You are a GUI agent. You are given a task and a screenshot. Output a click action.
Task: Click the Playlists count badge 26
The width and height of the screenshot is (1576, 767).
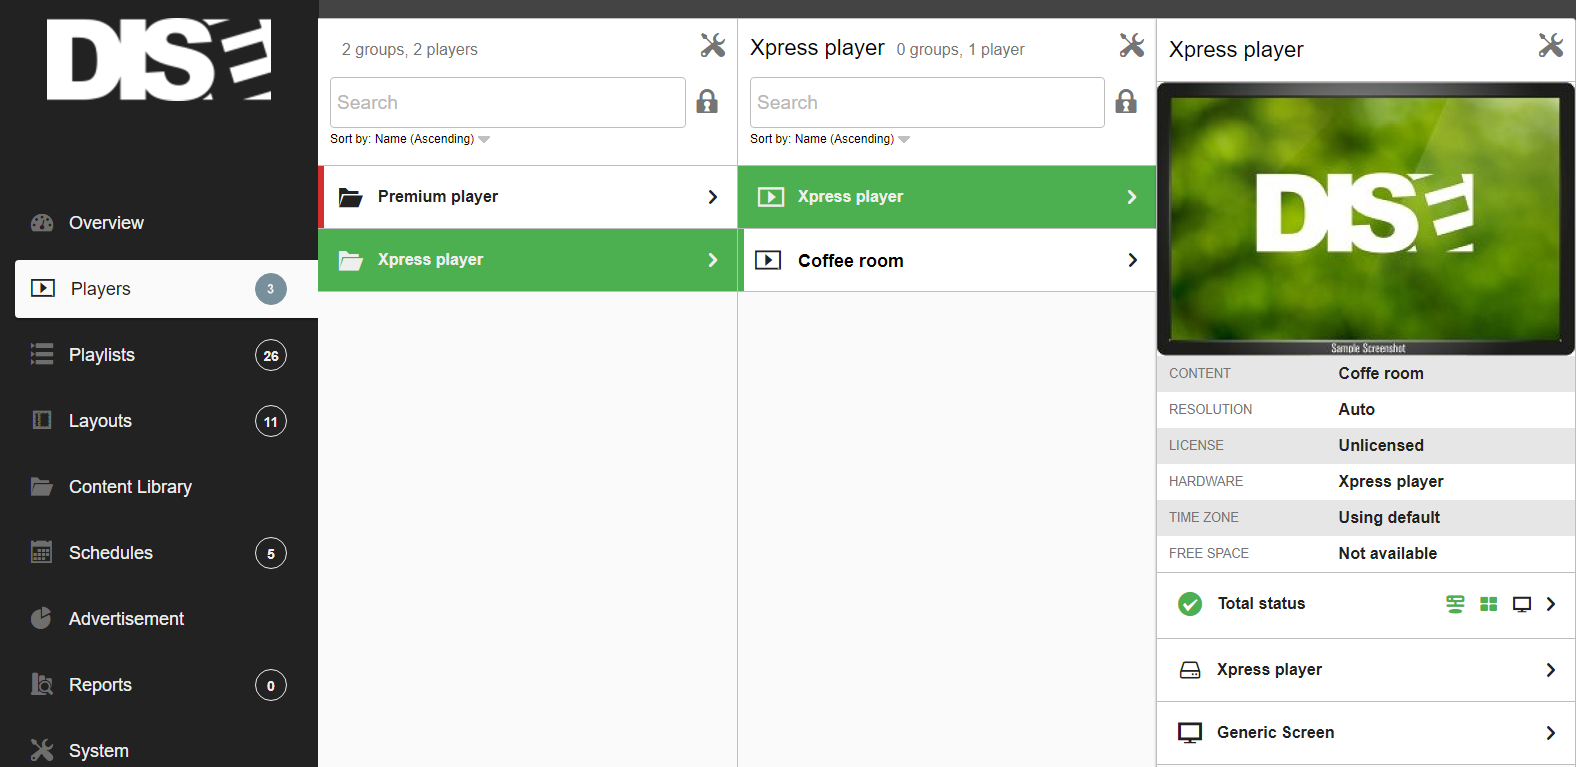pos(271,355)
